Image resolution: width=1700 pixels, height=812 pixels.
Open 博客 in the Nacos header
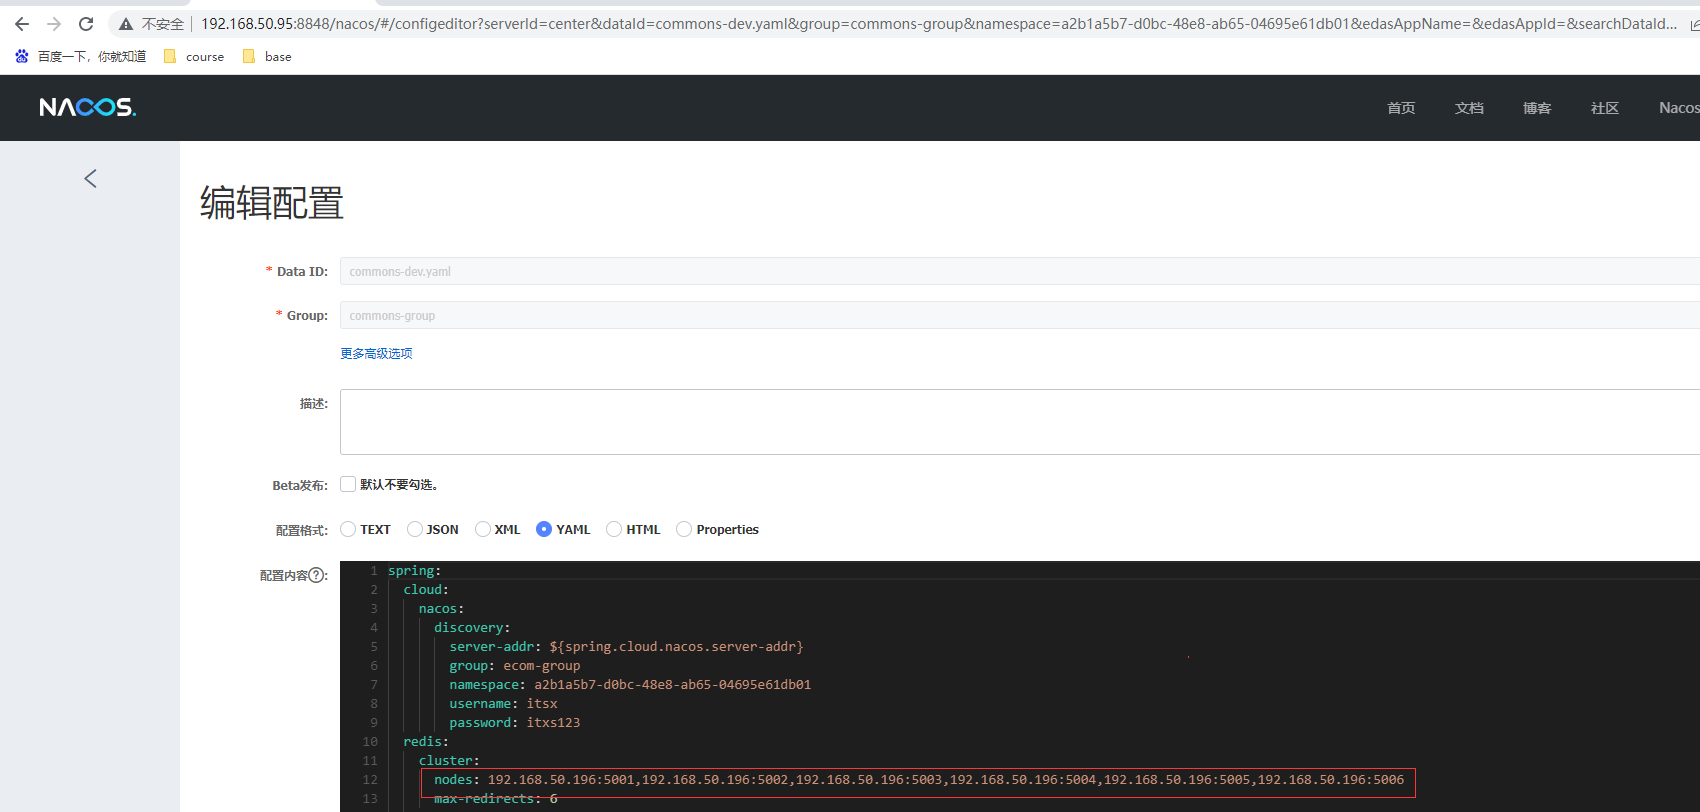(x=1537, y=108)
